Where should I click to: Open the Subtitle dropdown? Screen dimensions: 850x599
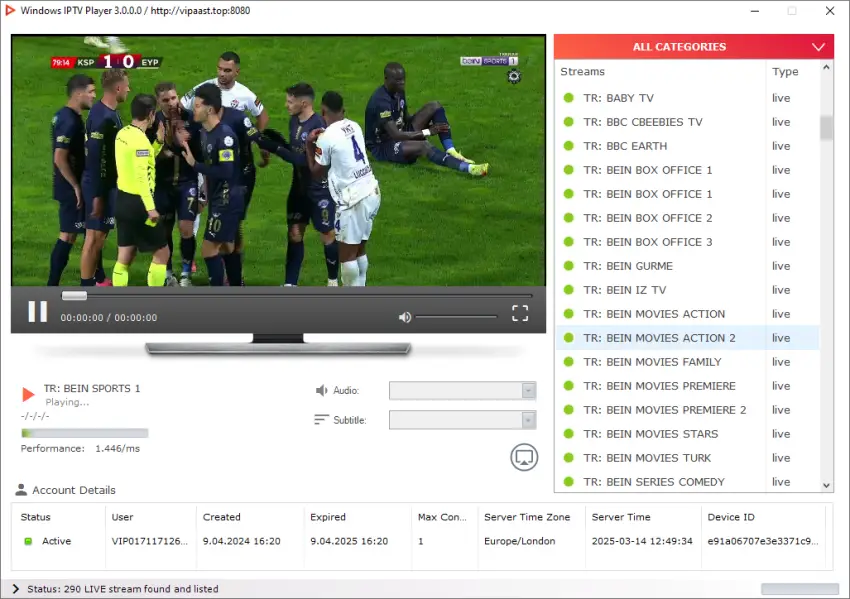pos(462,420)
